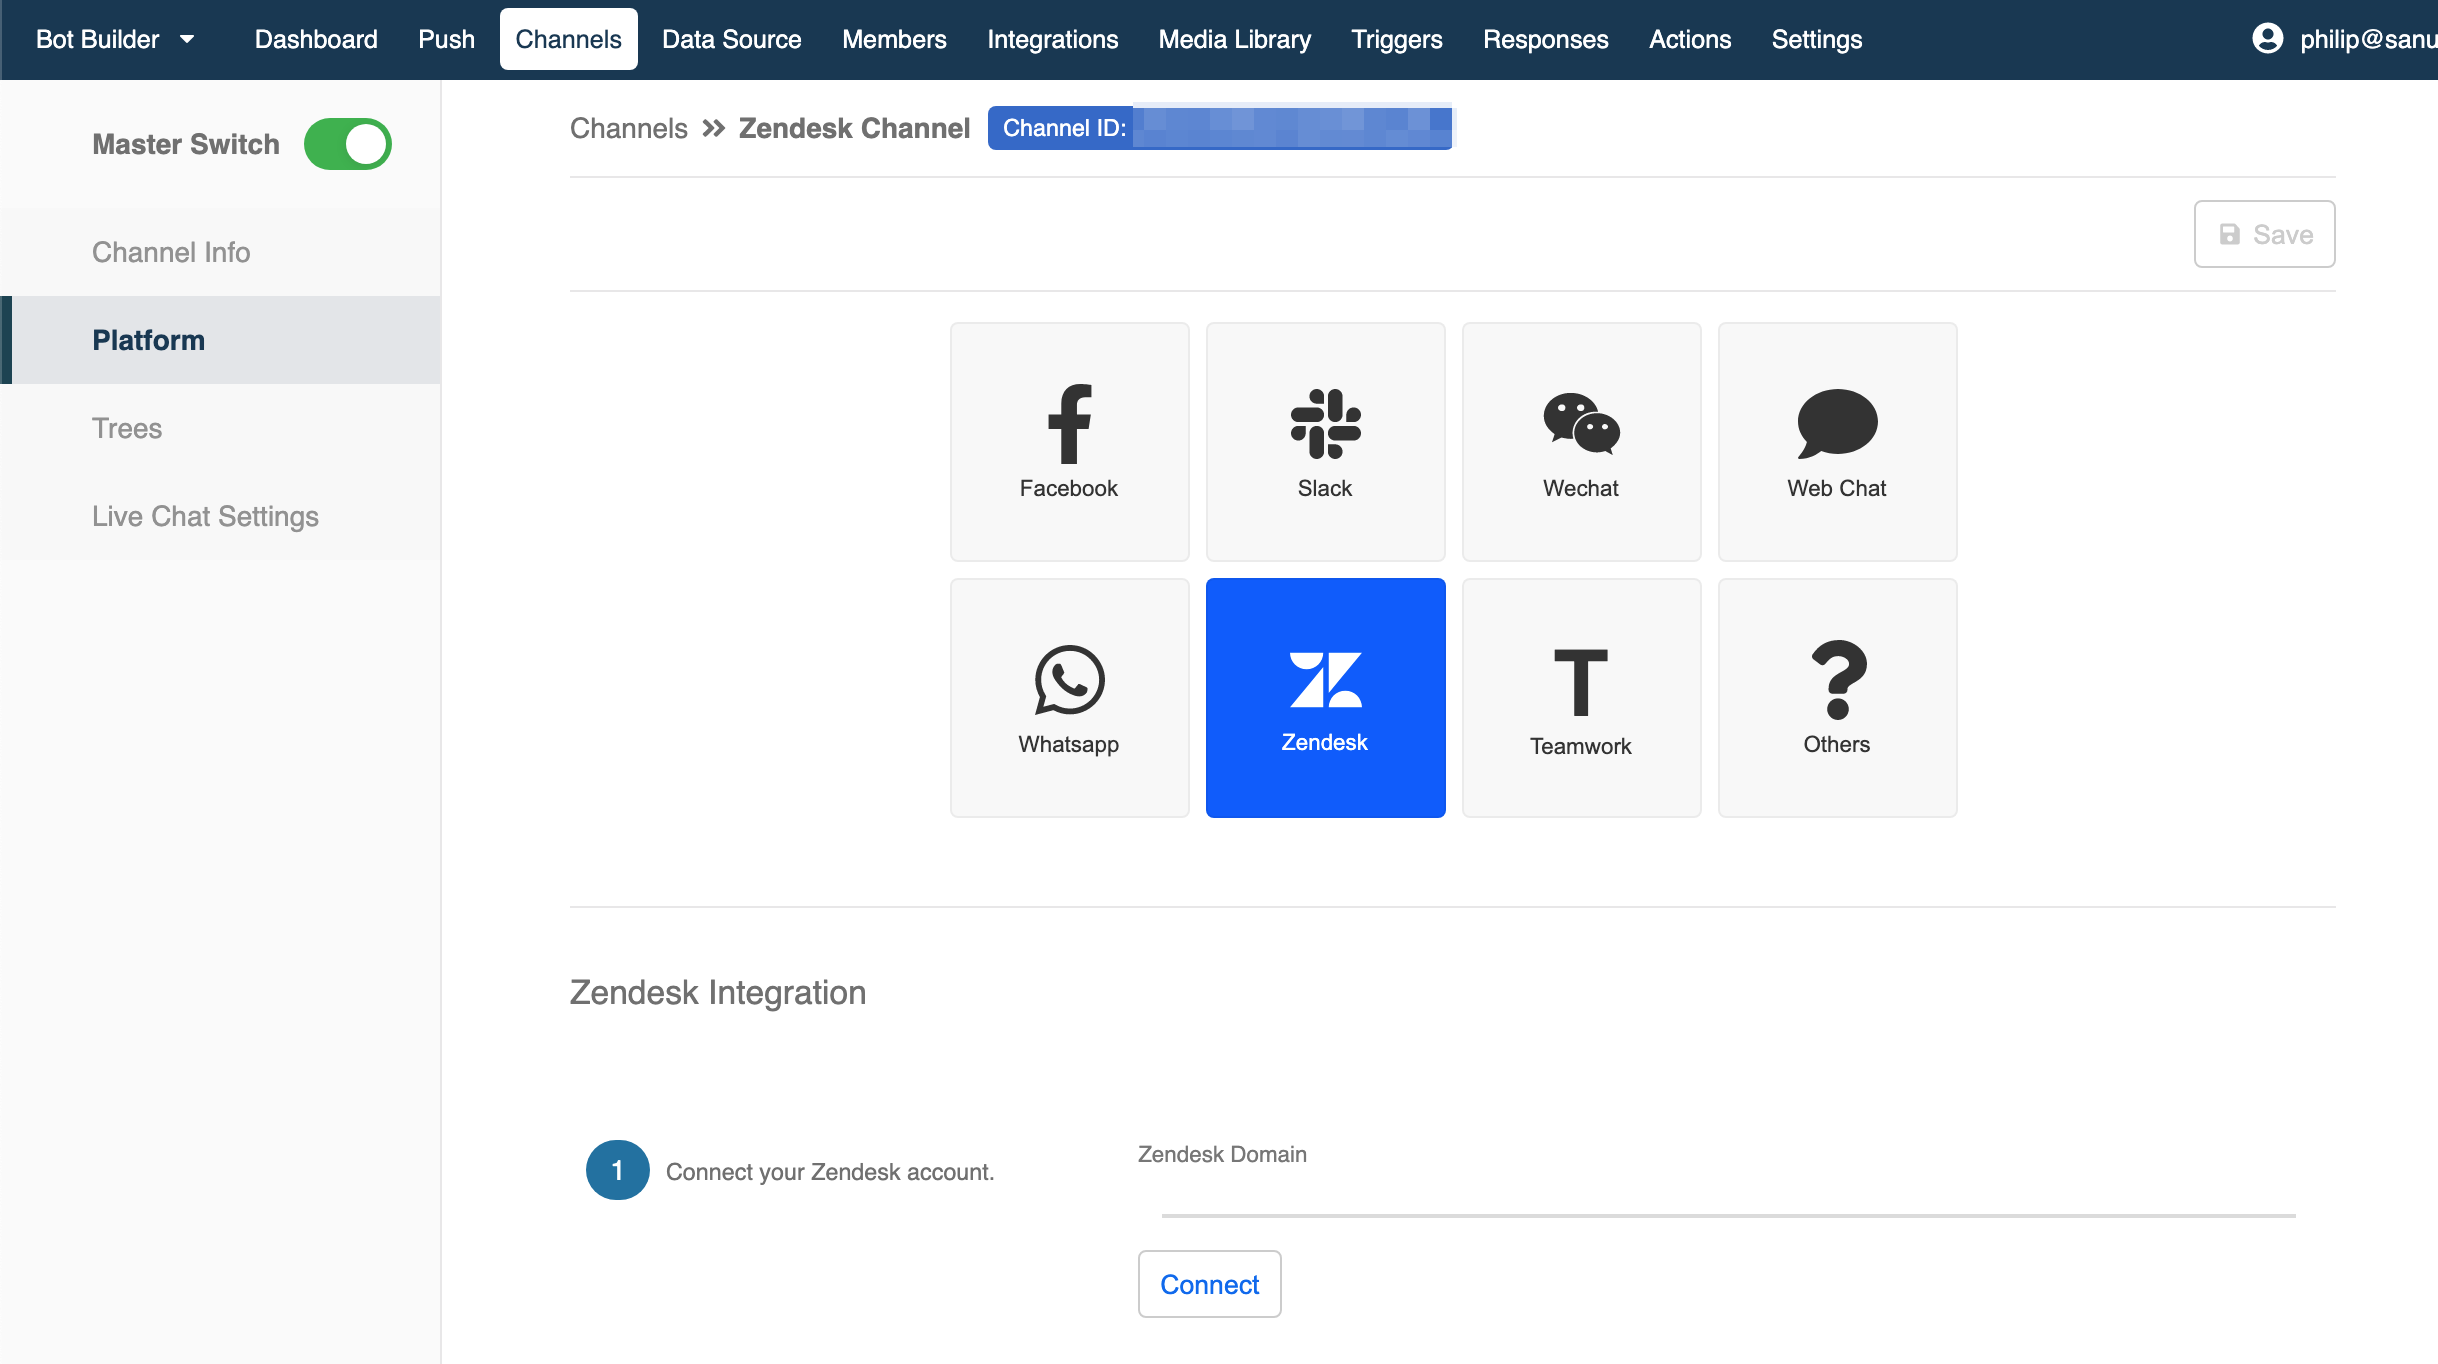This screenshot has height=1364, width=2438.
Task: Open the Channels tab in navbar
Action: (568, 39)
